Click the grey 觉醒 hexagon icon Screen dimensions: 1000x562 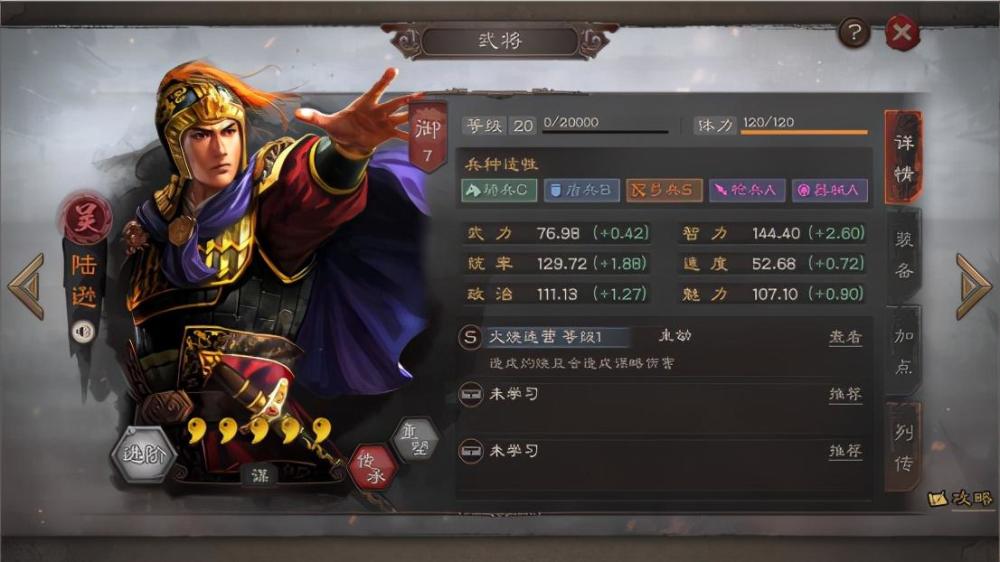click(415, 440)
